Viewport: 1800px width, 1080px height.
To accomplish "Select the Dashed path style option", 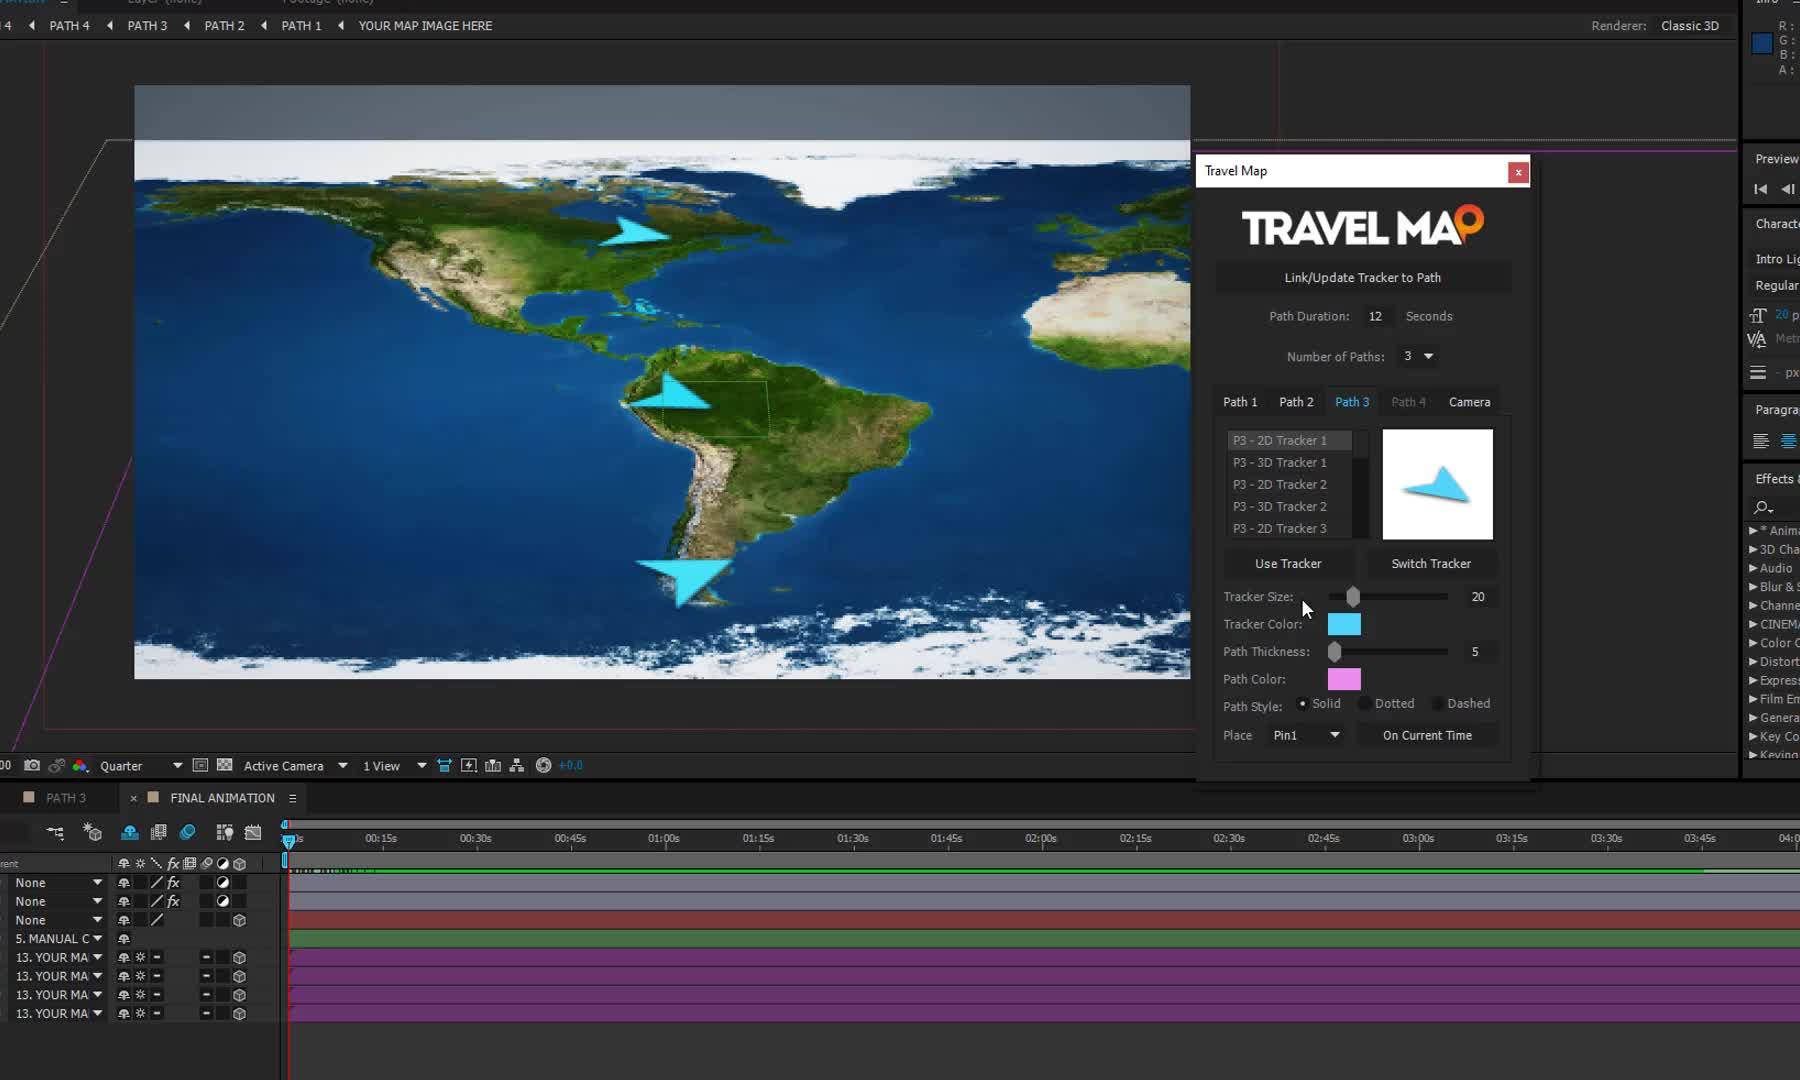I will 1438,704.
